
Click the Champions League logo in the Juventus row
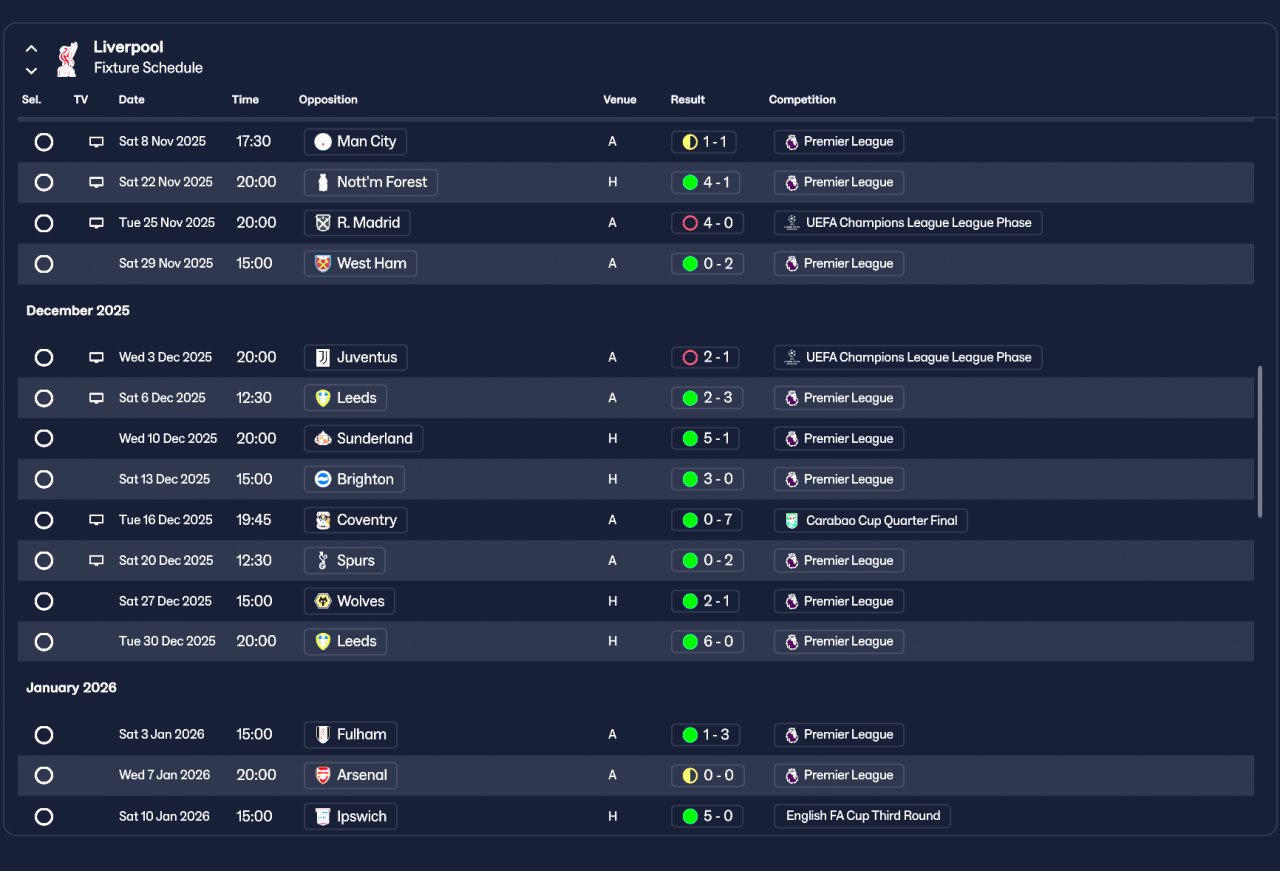tap(792, 357)
